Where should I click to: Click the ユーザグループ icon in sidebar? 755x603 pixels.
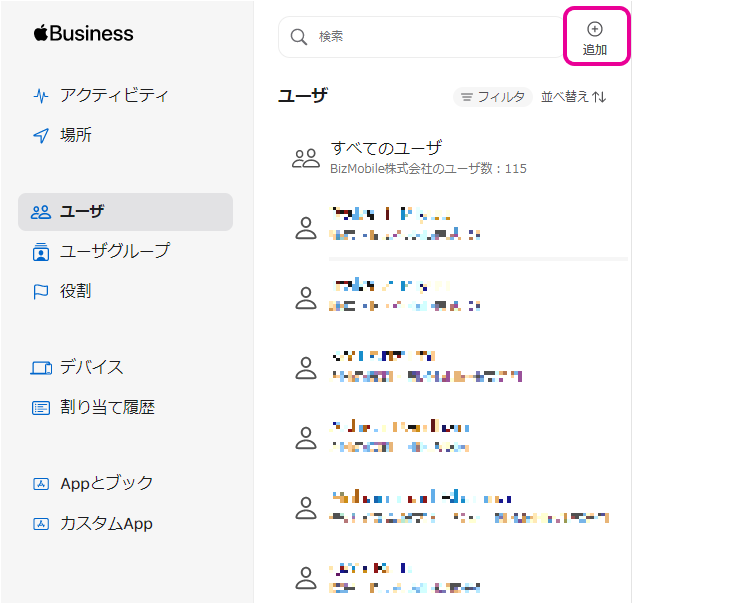coord(41,251)
